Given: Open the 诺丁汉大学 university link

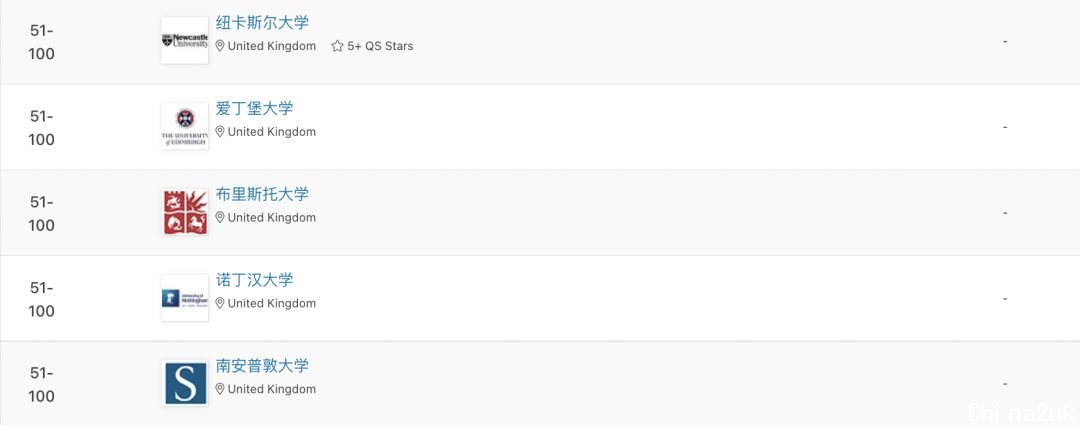Looking at the screenshot, I should [x=254, y=280].
